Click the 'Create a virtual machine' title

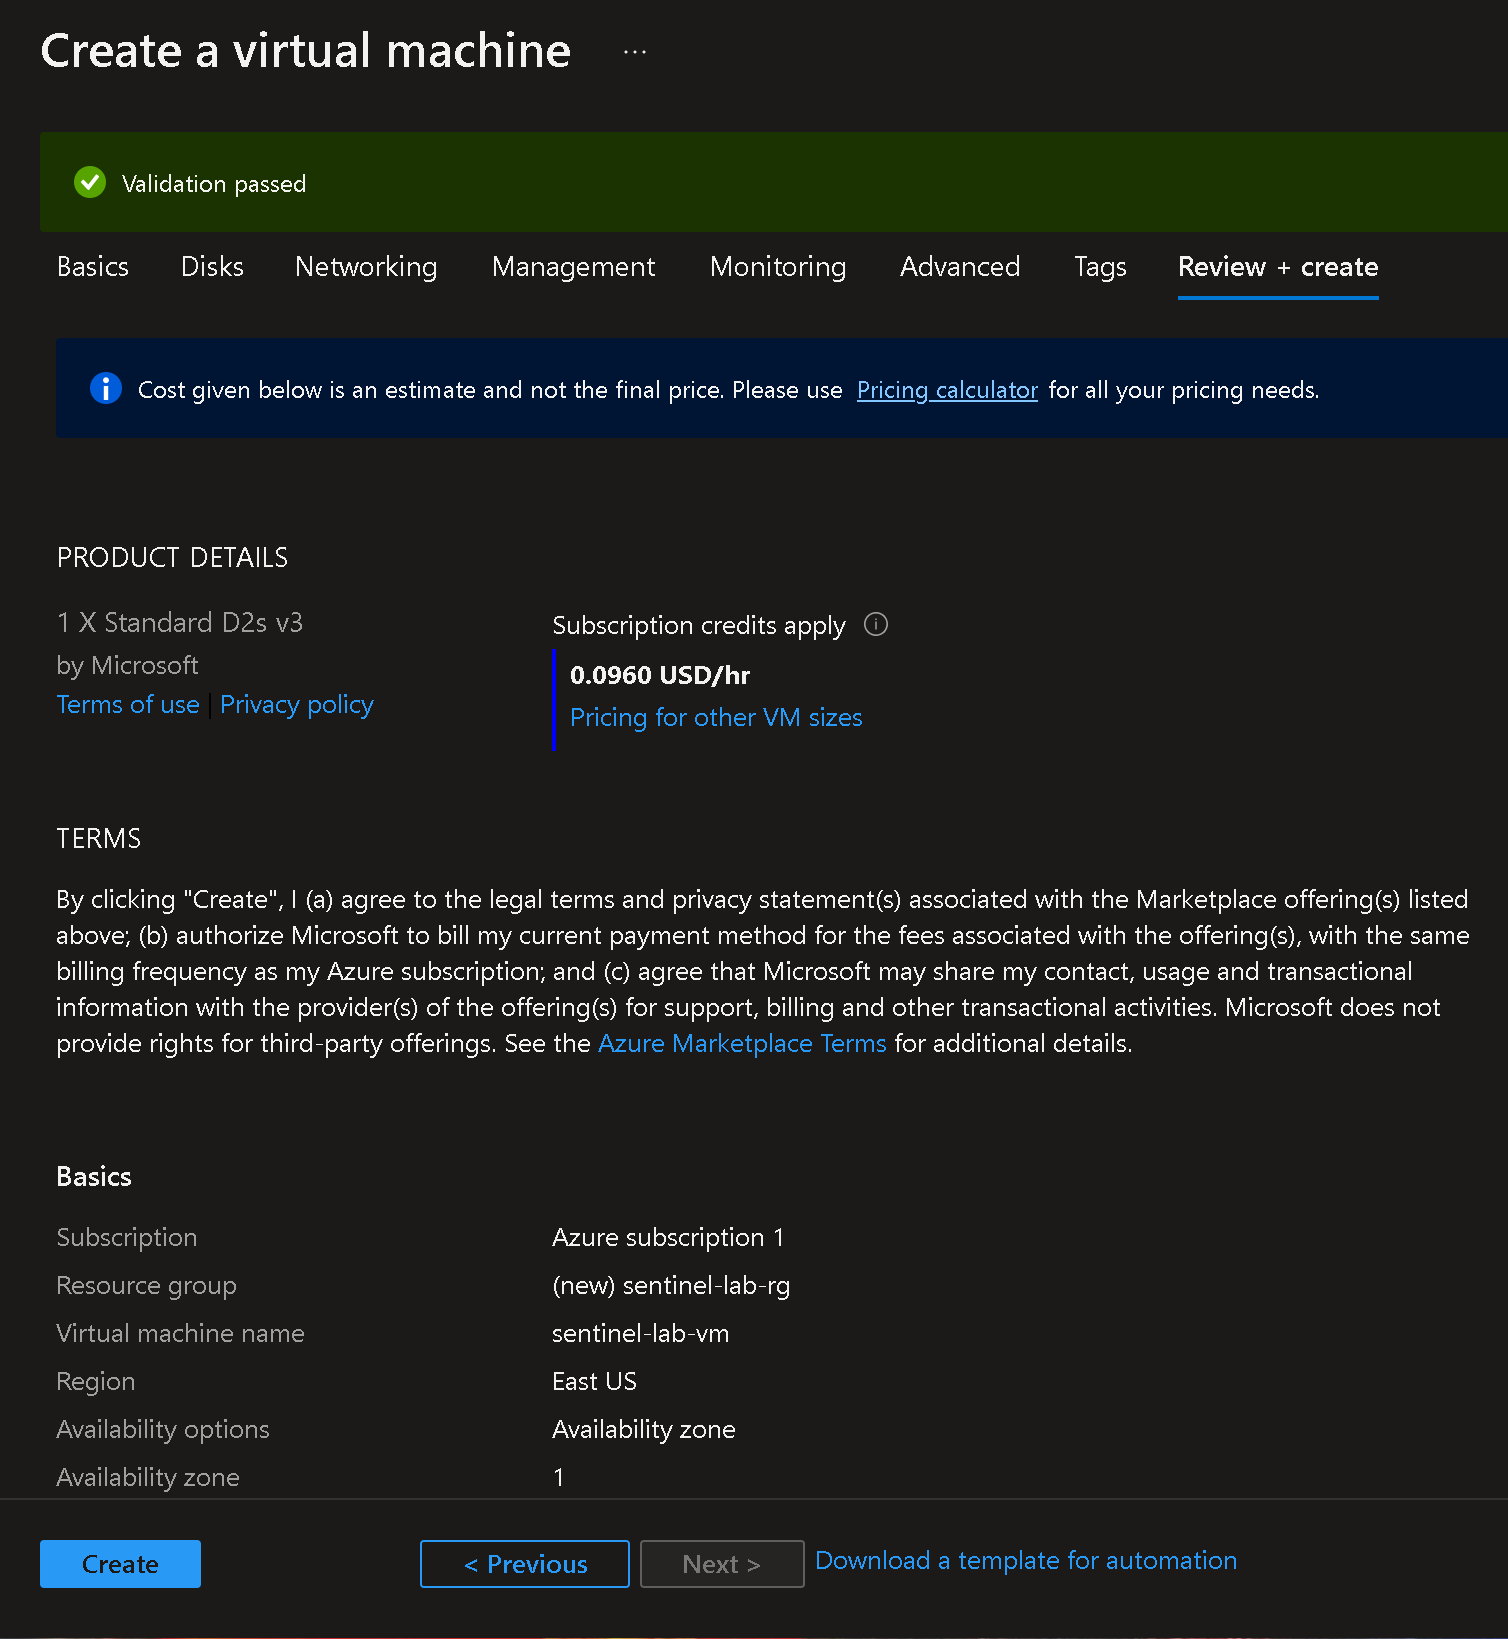click(306, 51)
